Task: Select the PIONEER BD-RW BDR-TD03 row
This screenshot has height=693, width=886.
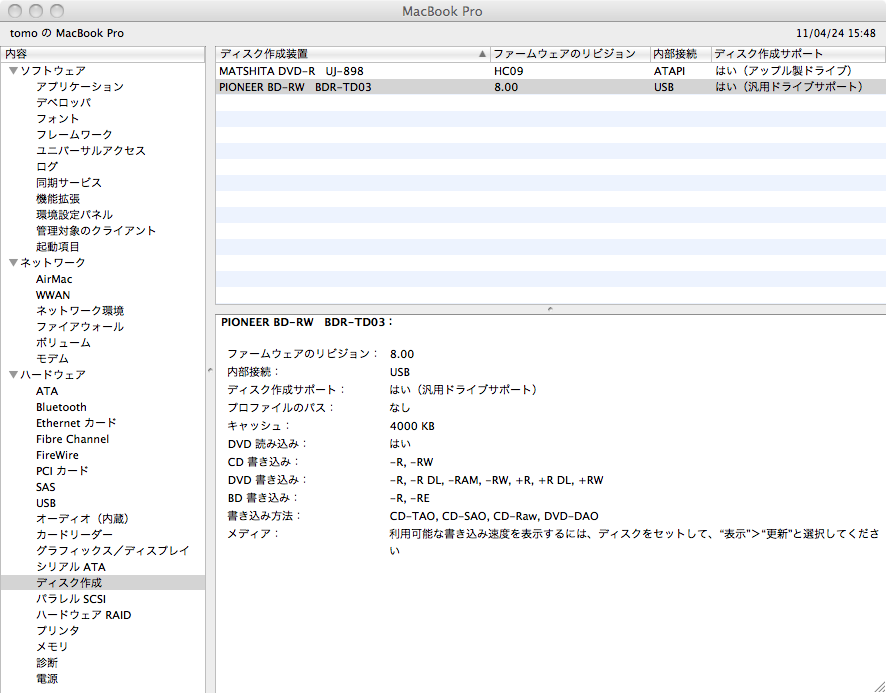Action: click(550, 87)
